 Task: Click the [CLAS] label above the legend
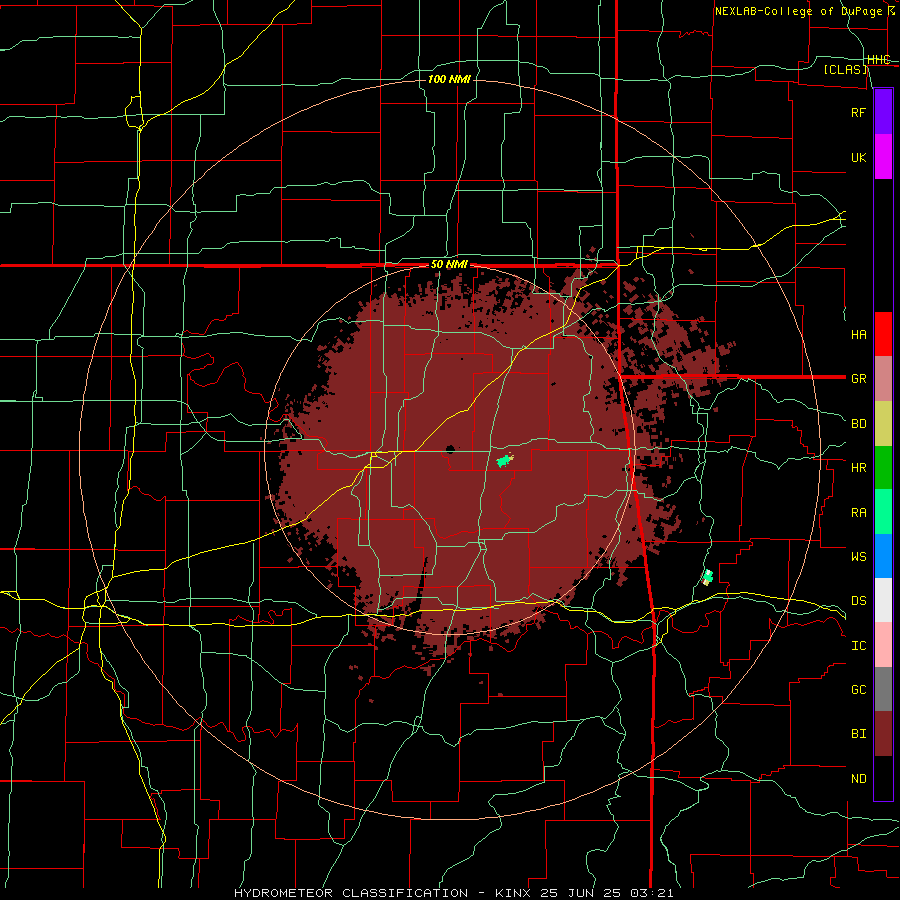[x=845, y=69]
